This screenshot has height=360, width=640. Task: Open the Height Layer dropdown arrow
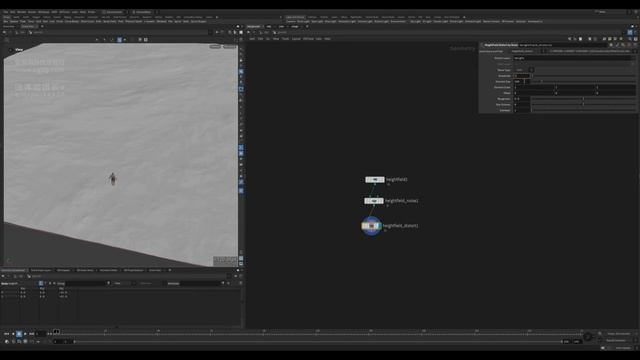tap(633, 58)
